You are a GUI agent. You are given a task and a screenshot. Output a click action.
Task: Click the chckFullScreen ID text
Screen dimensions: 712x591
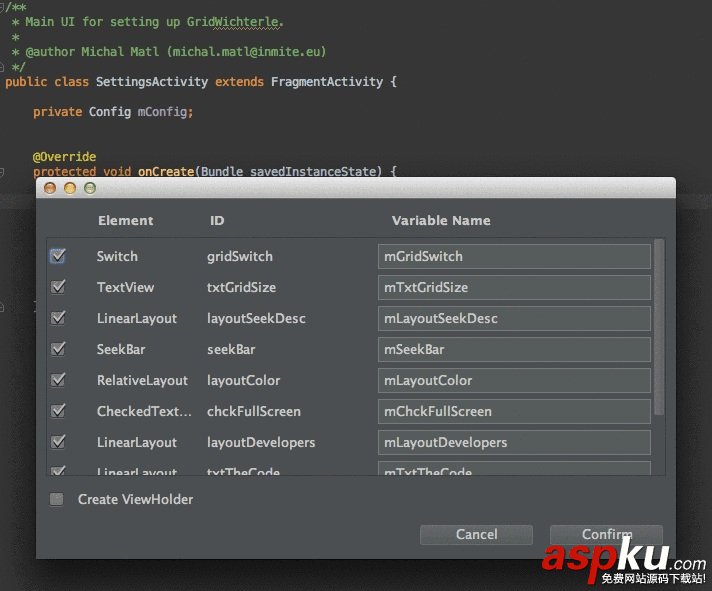(254, 411)
